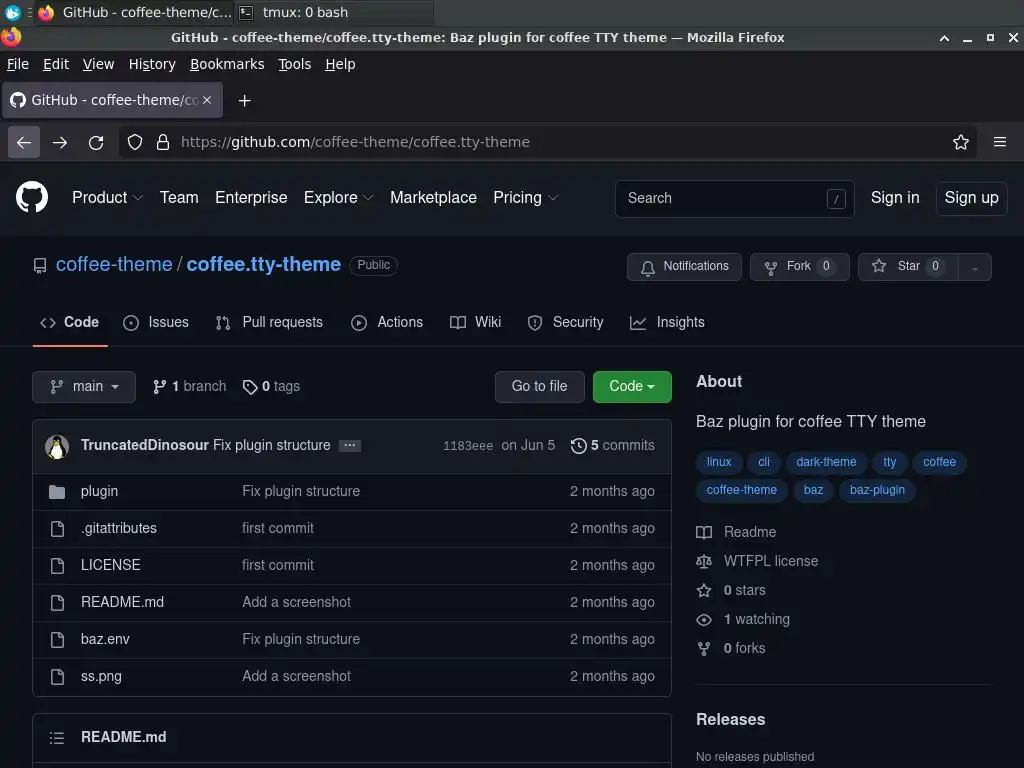
Task: Select the Code tab
Action: click(x=69, y=323)
